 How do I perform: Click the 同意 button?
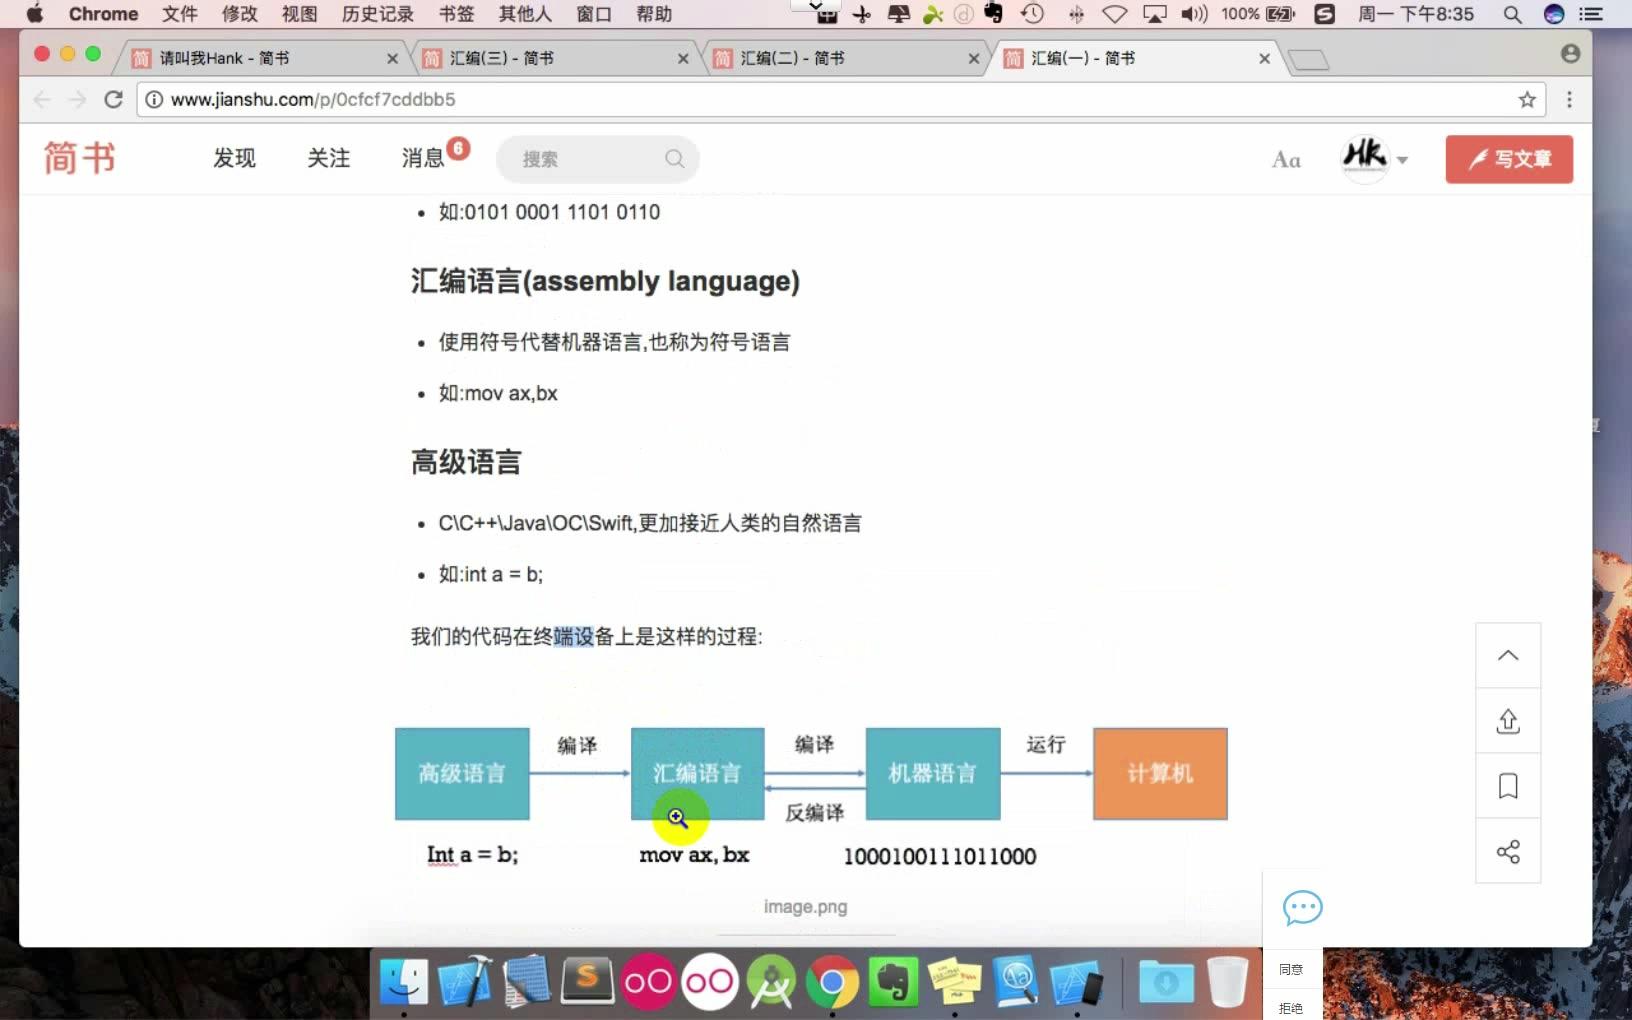pos(1291,968)
